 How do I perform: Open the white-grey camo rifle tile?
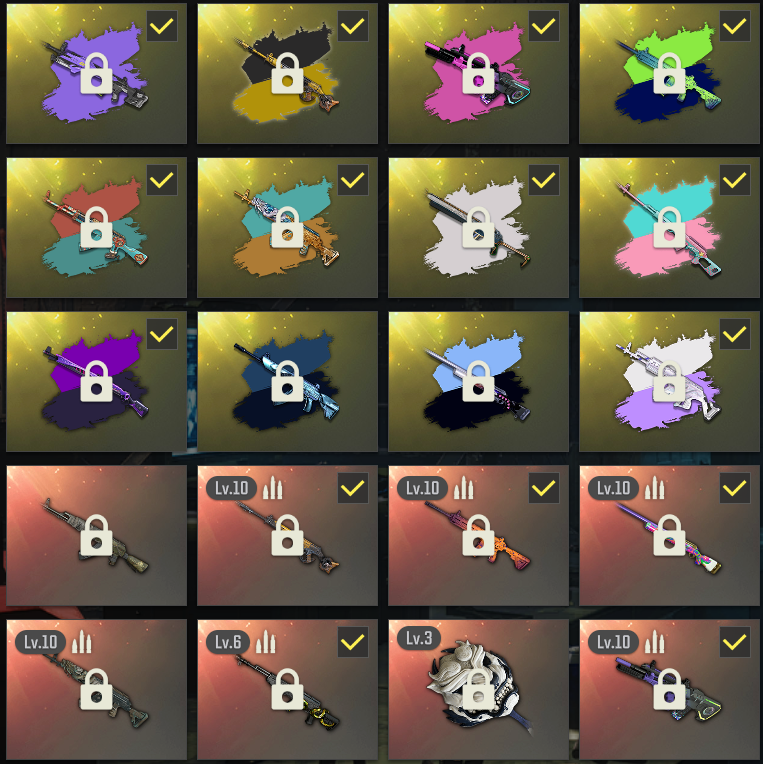478,227
